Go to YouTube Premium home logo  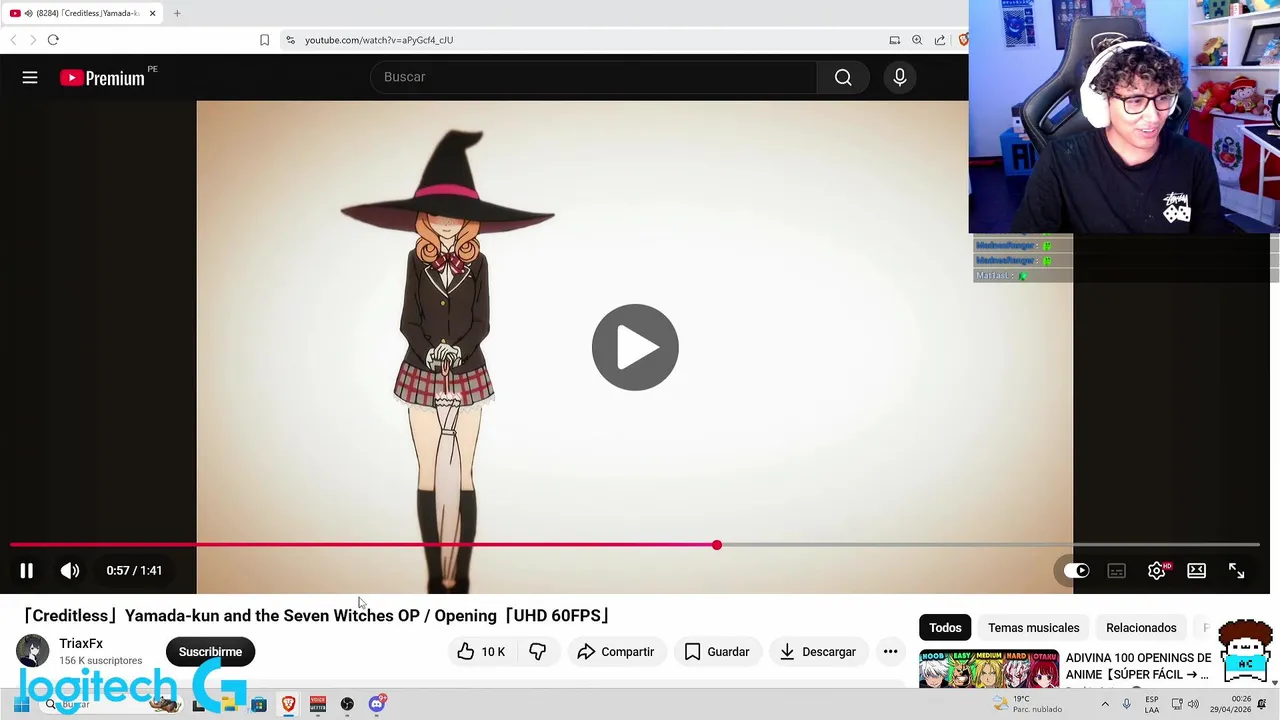click(103, 78)
